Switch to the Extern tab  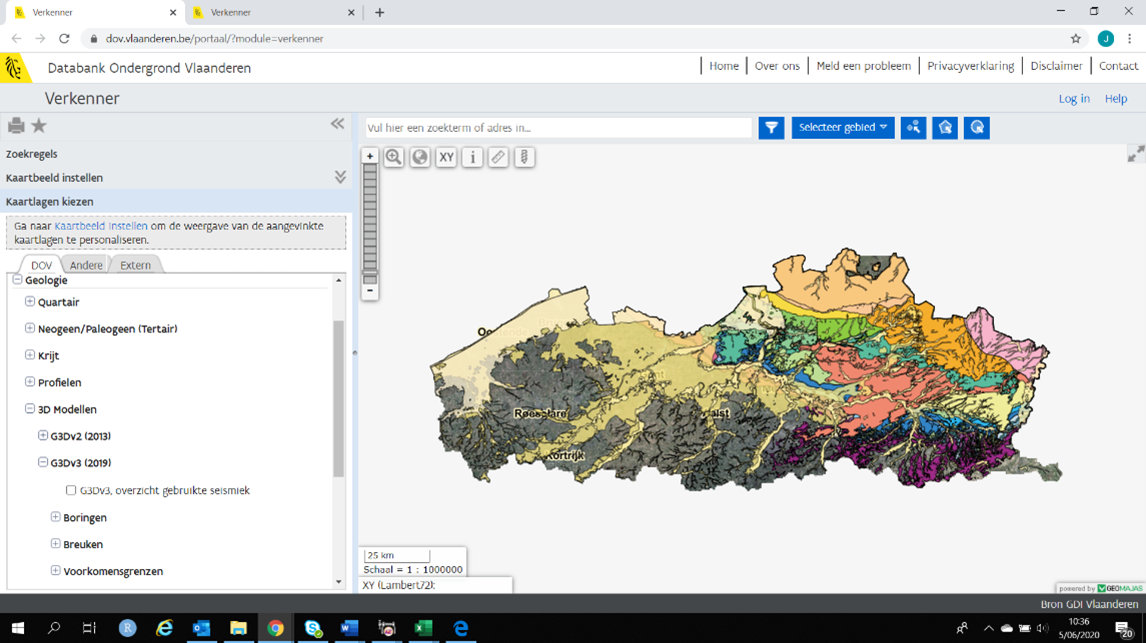[135, 265]
